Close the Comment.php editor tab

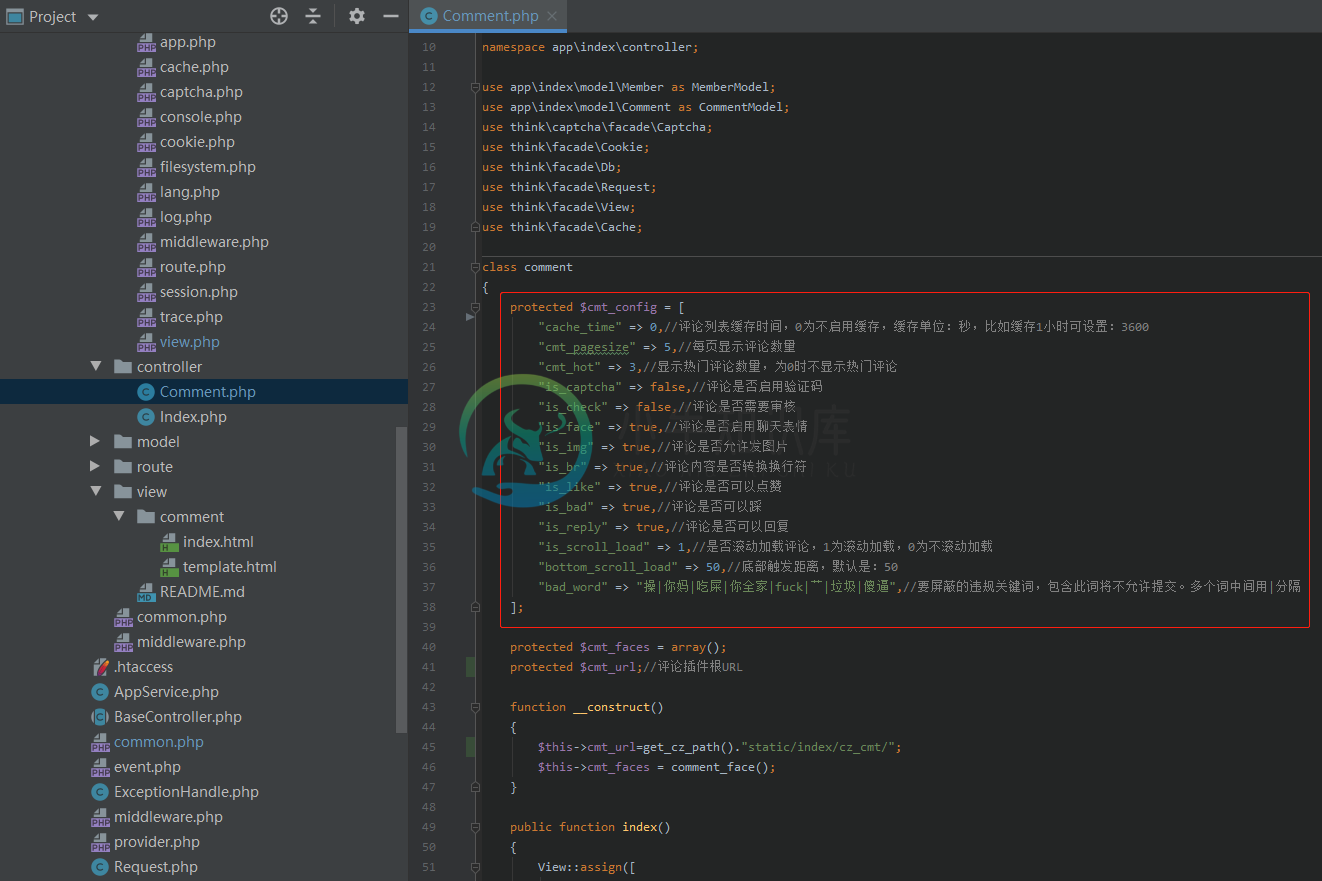(x=552, y=16)
